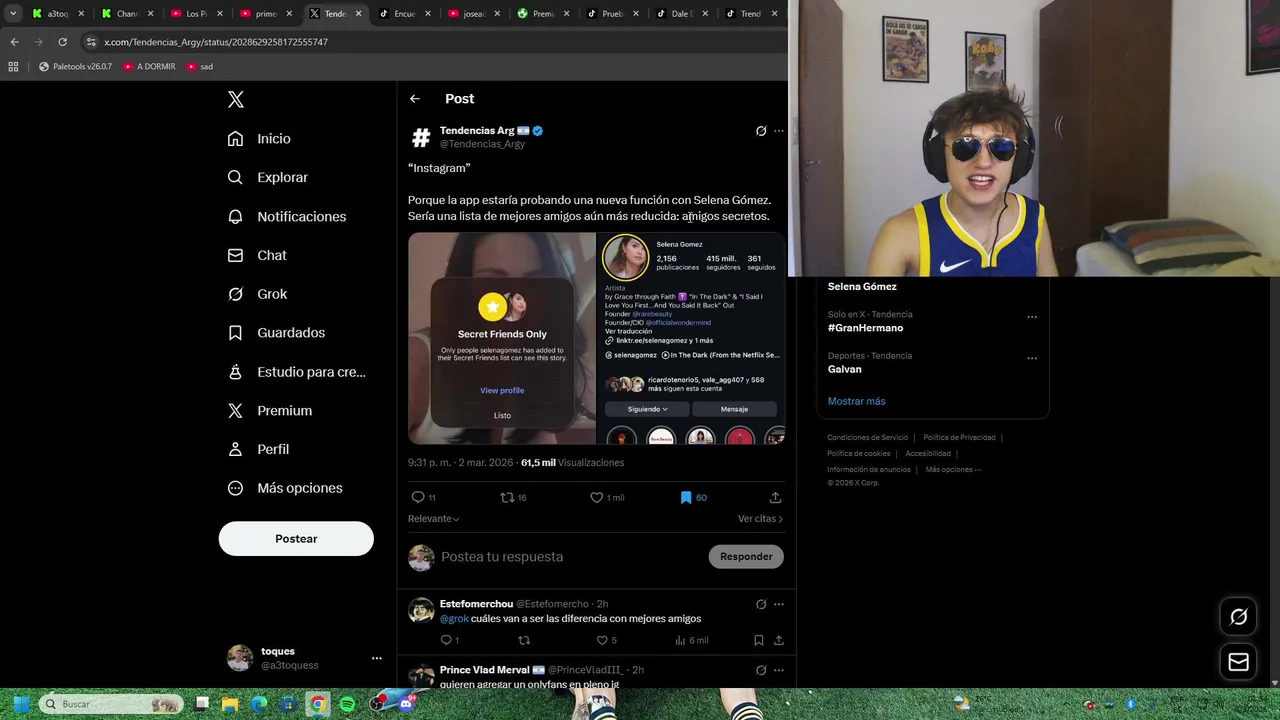Open the X logo home icon
Screen dimensions: 1280x720
tap(236, 99)
